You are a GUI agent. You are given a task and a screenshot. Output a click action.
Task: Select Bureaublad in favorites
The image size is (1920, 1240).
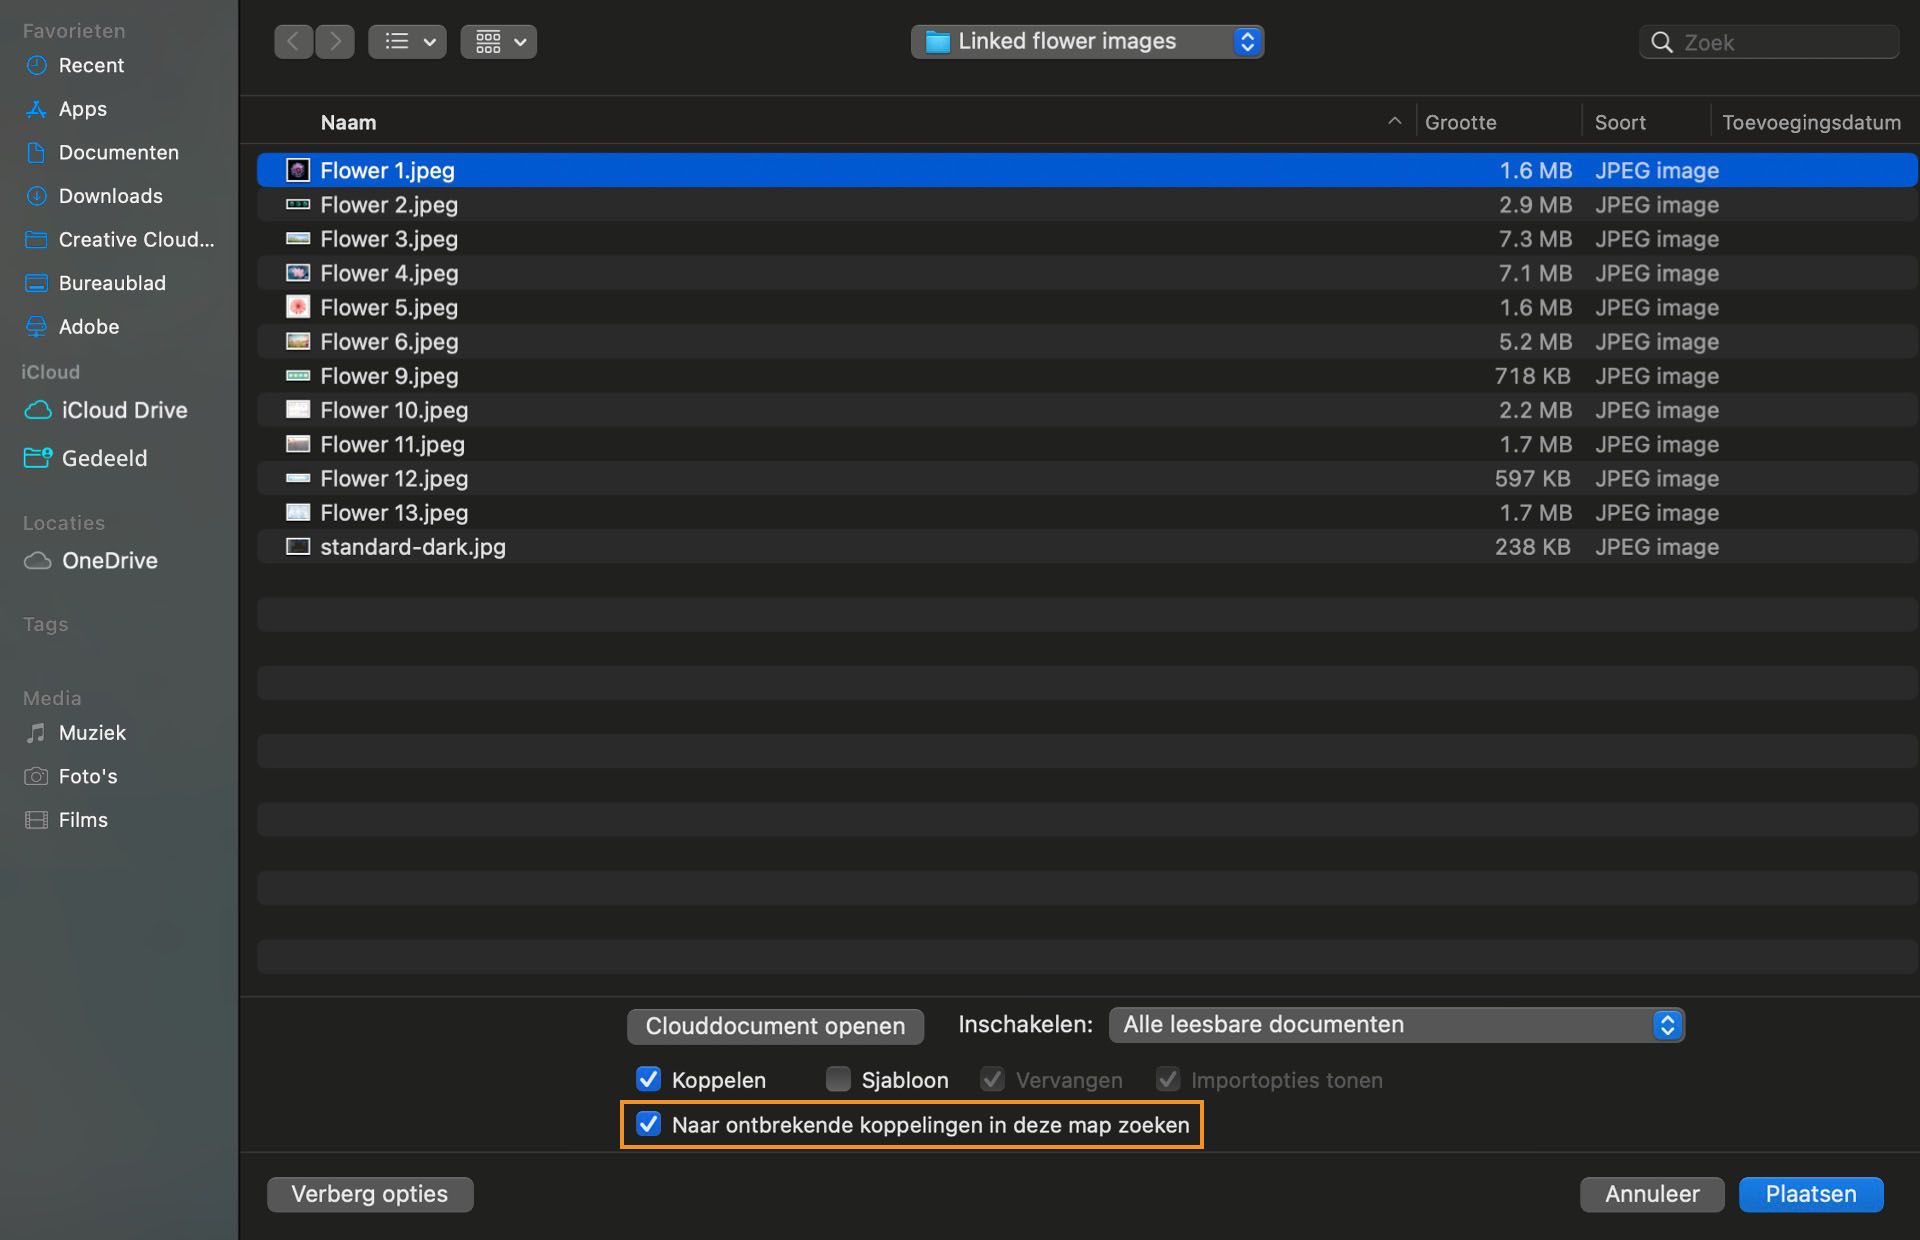tap(112, 283)
